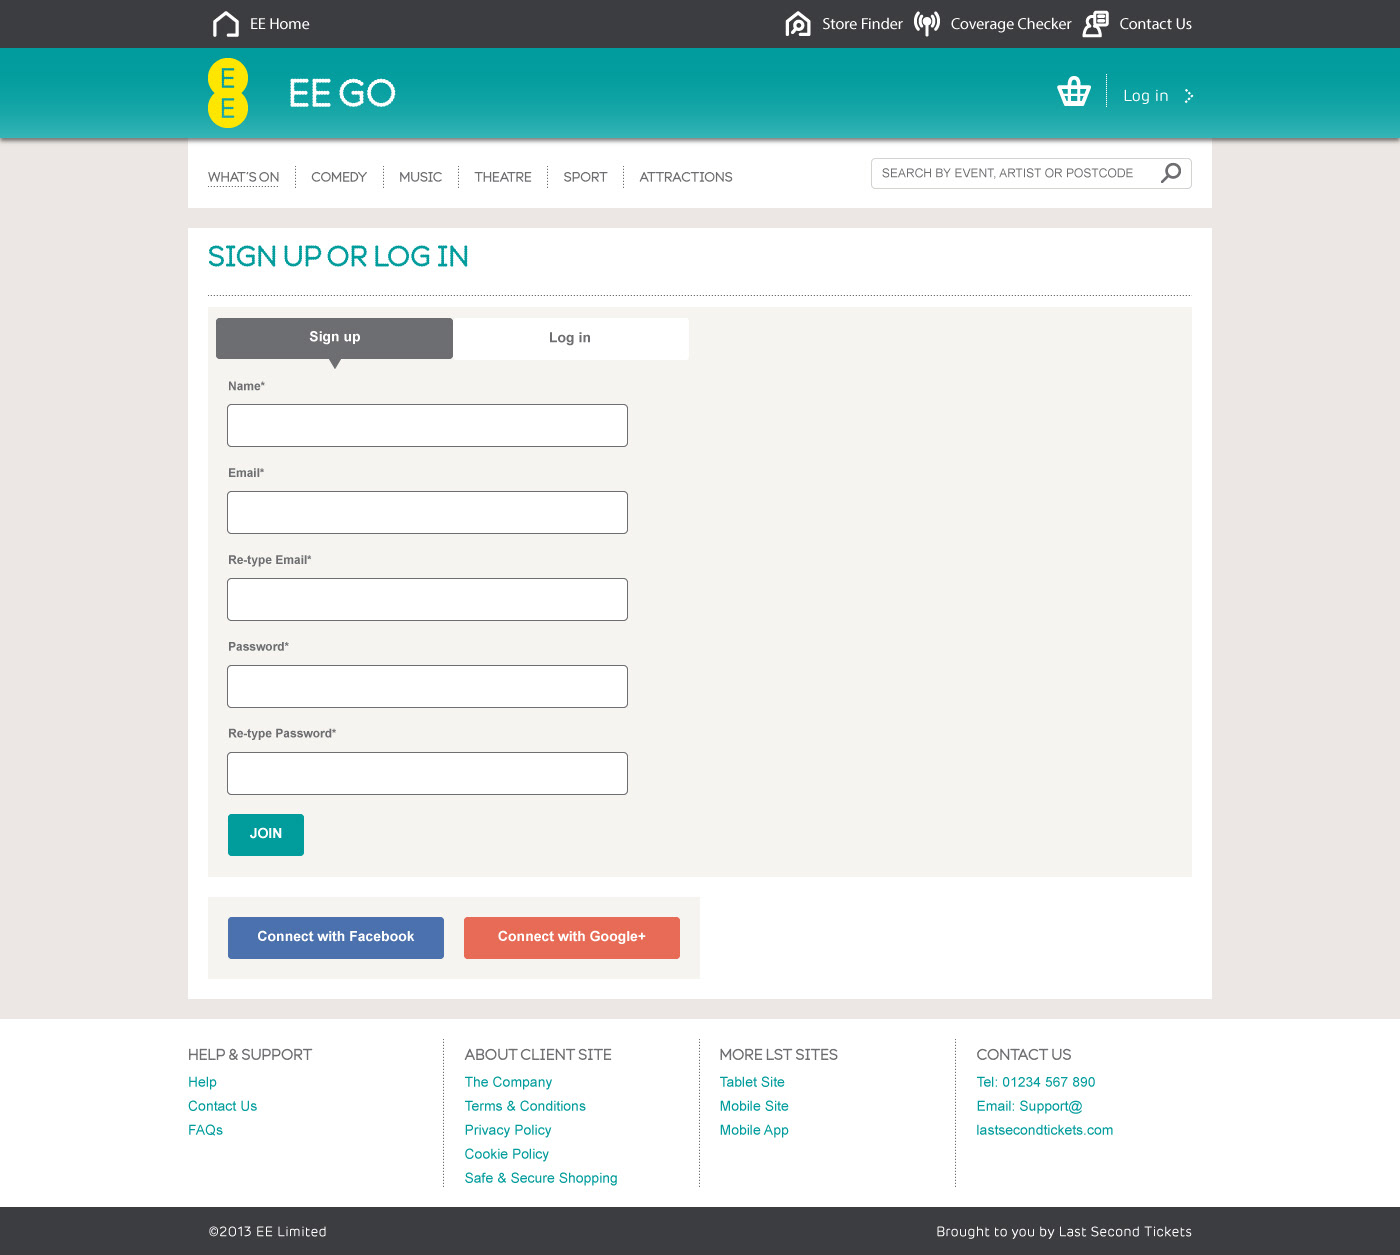Click the search magnifier icon

(1171, 173)
